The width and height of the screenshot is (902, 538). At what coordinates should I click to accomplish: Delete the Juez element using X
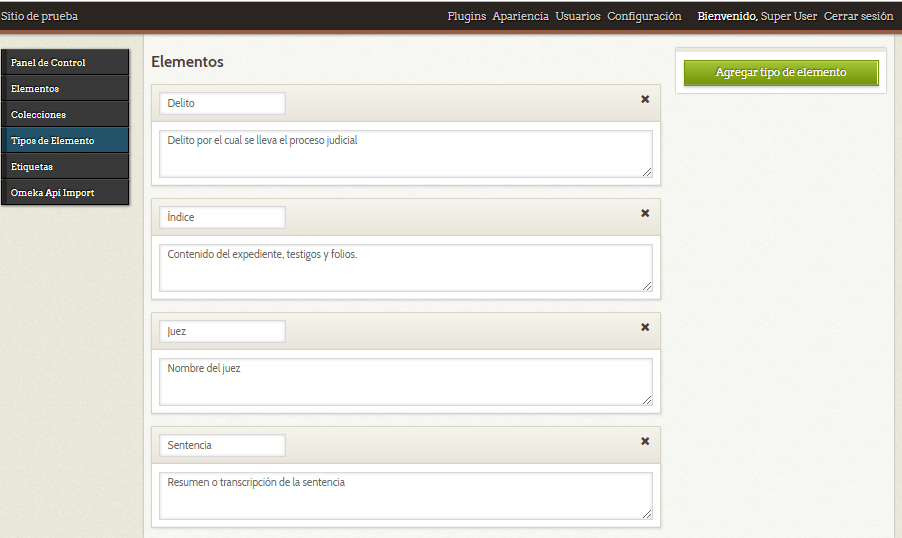(x=645, y=327)
